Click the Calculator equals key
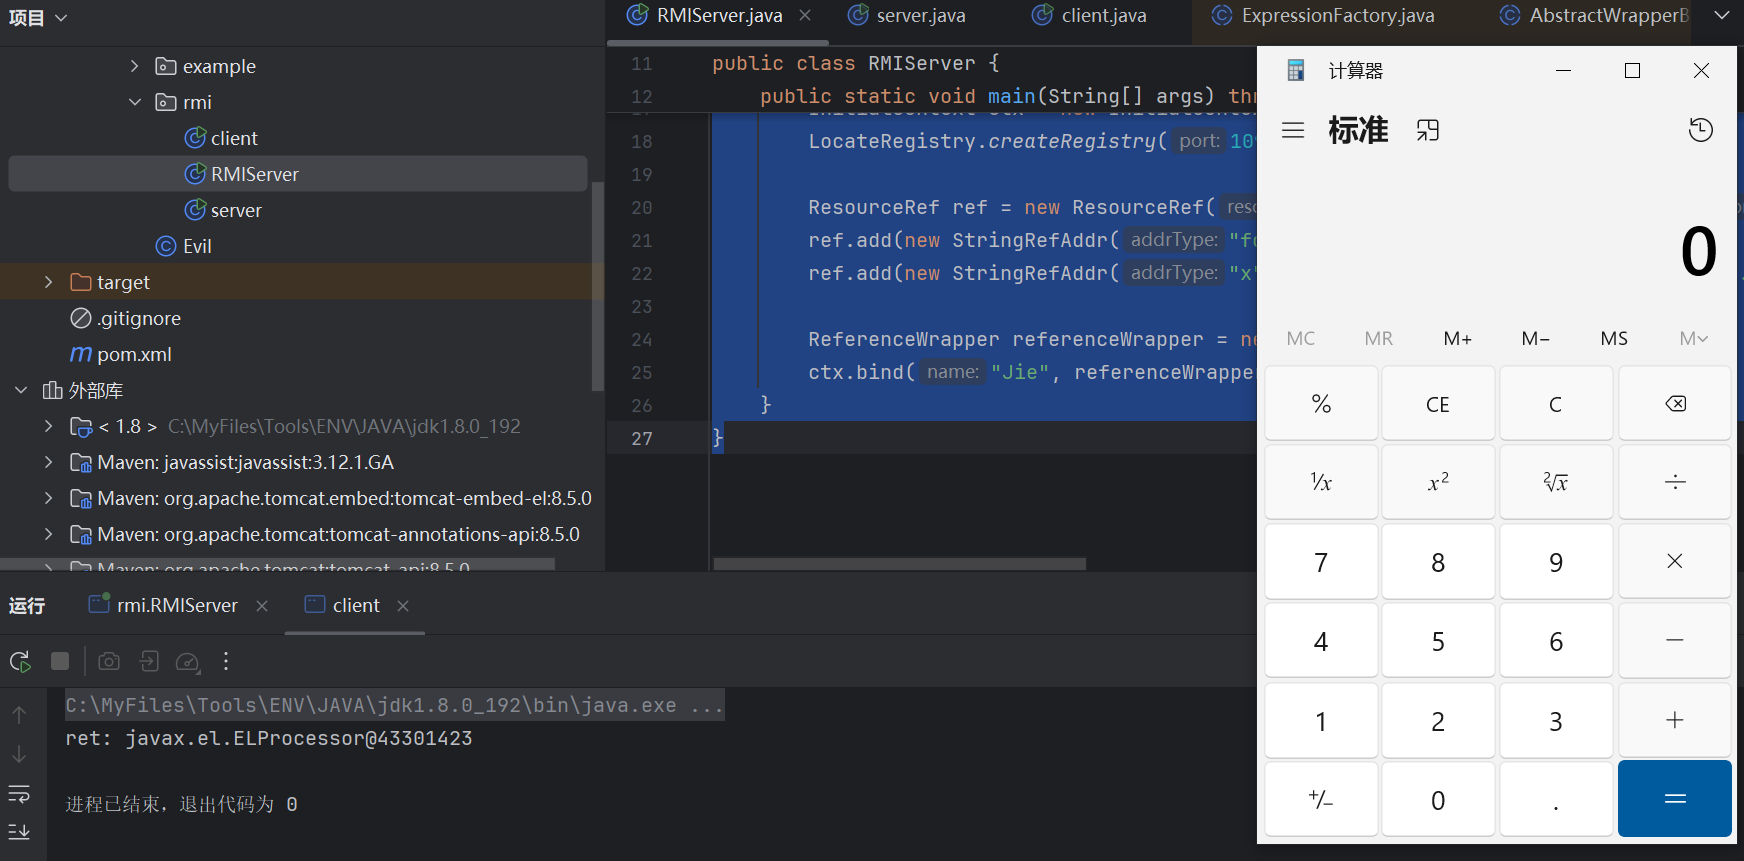 pos(1675,799)
